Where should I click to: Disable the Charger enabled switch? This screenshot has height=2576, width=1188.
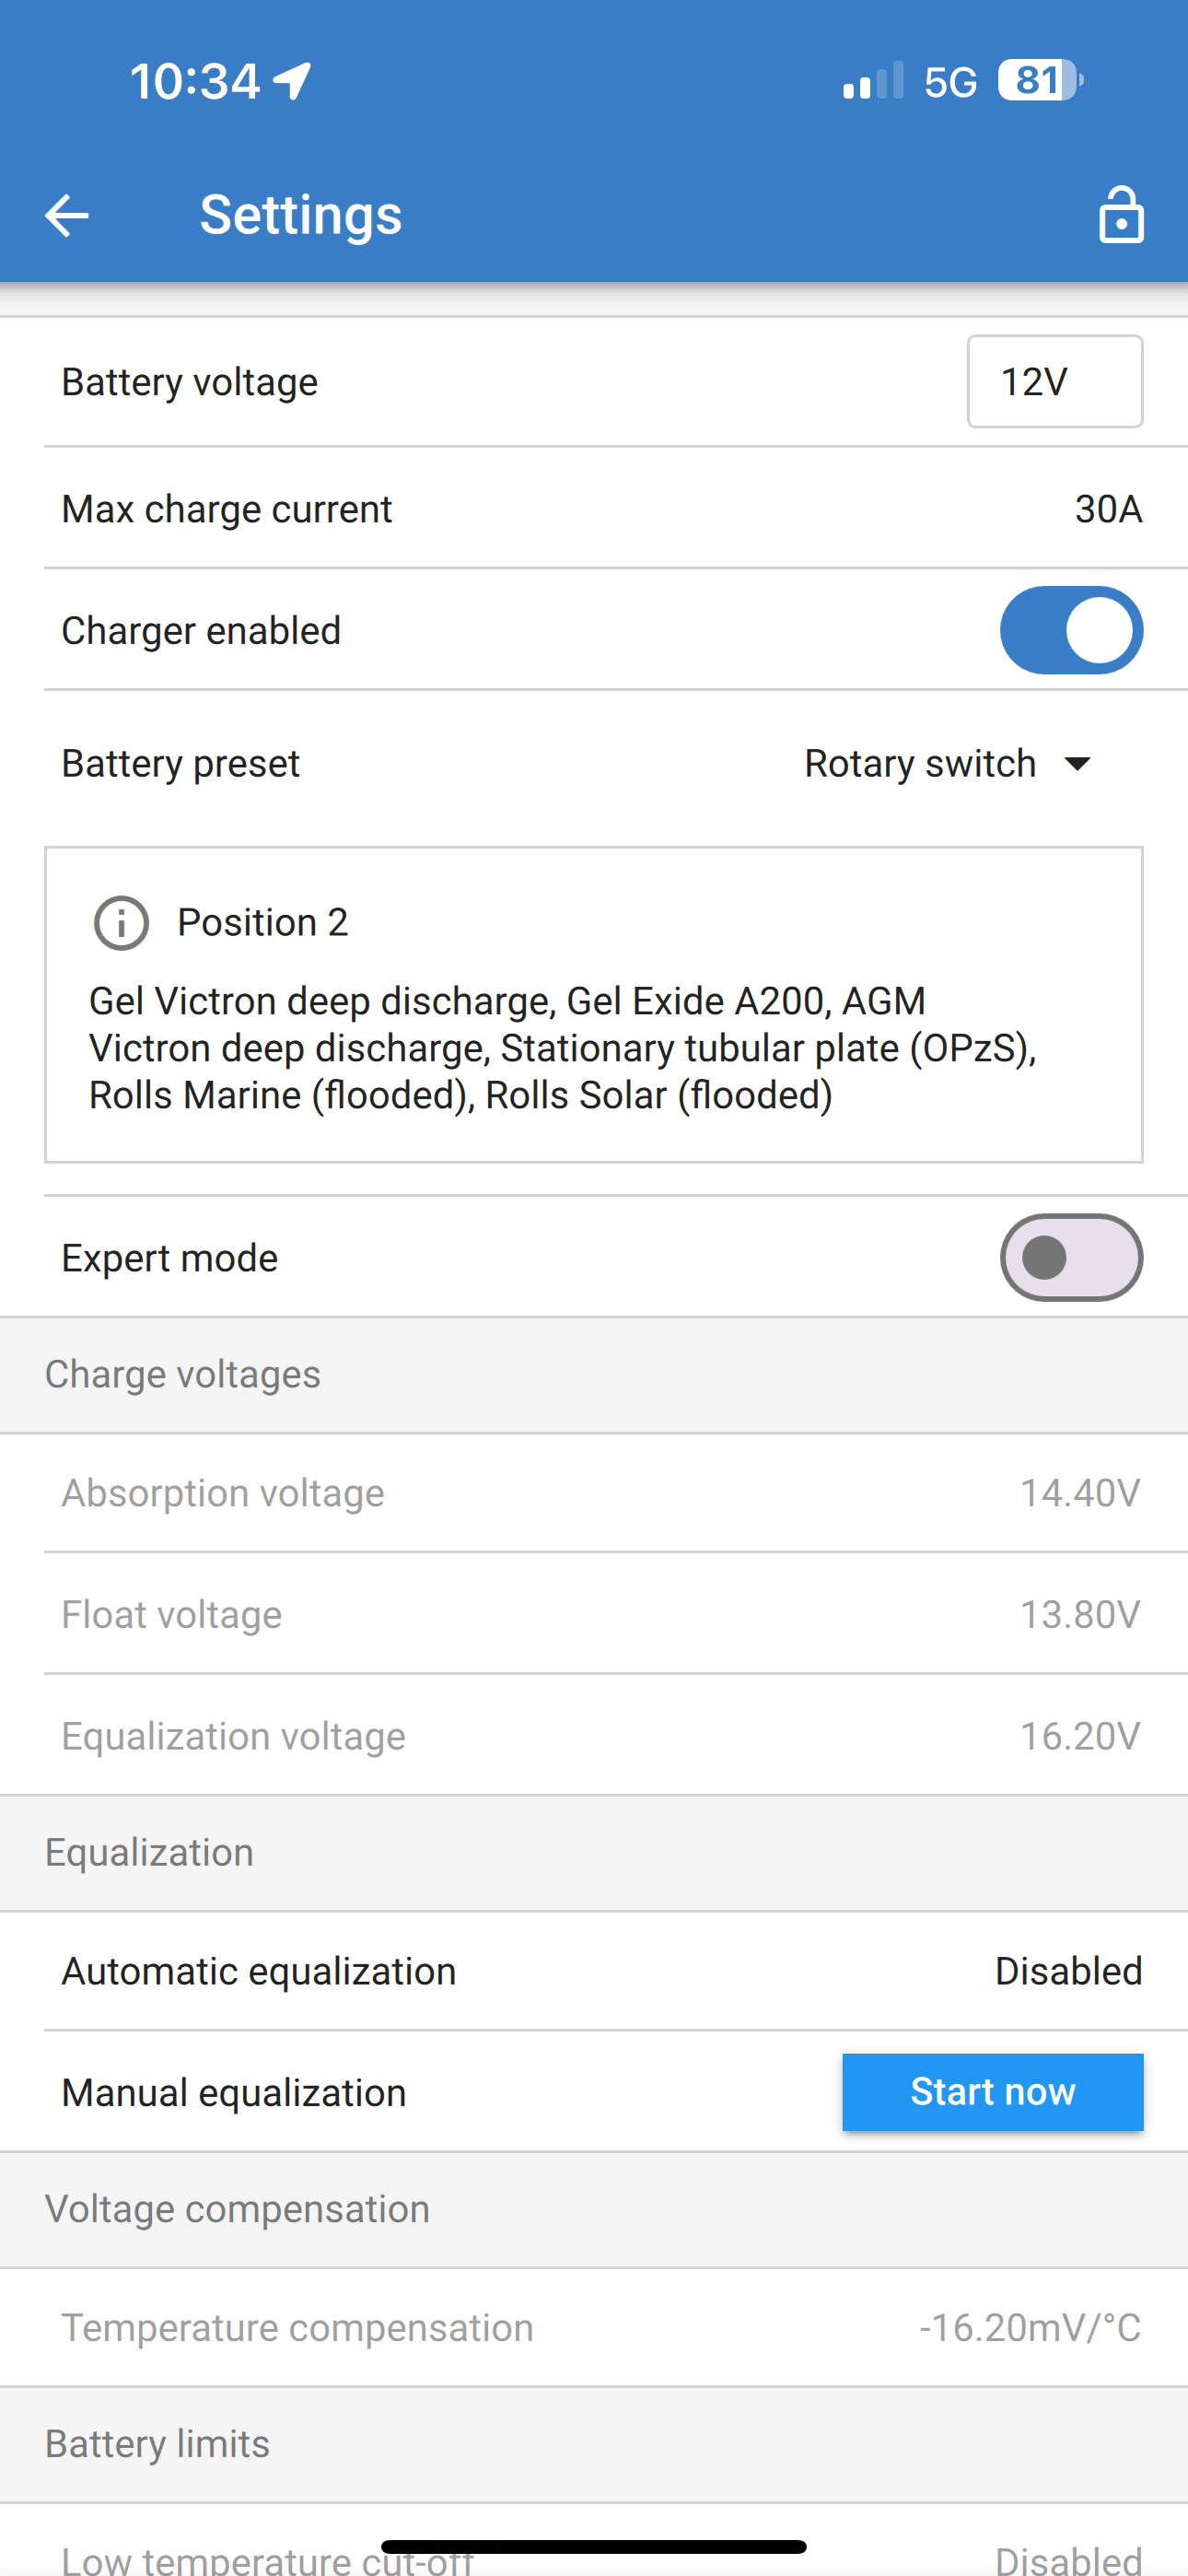pos(1071,630)
